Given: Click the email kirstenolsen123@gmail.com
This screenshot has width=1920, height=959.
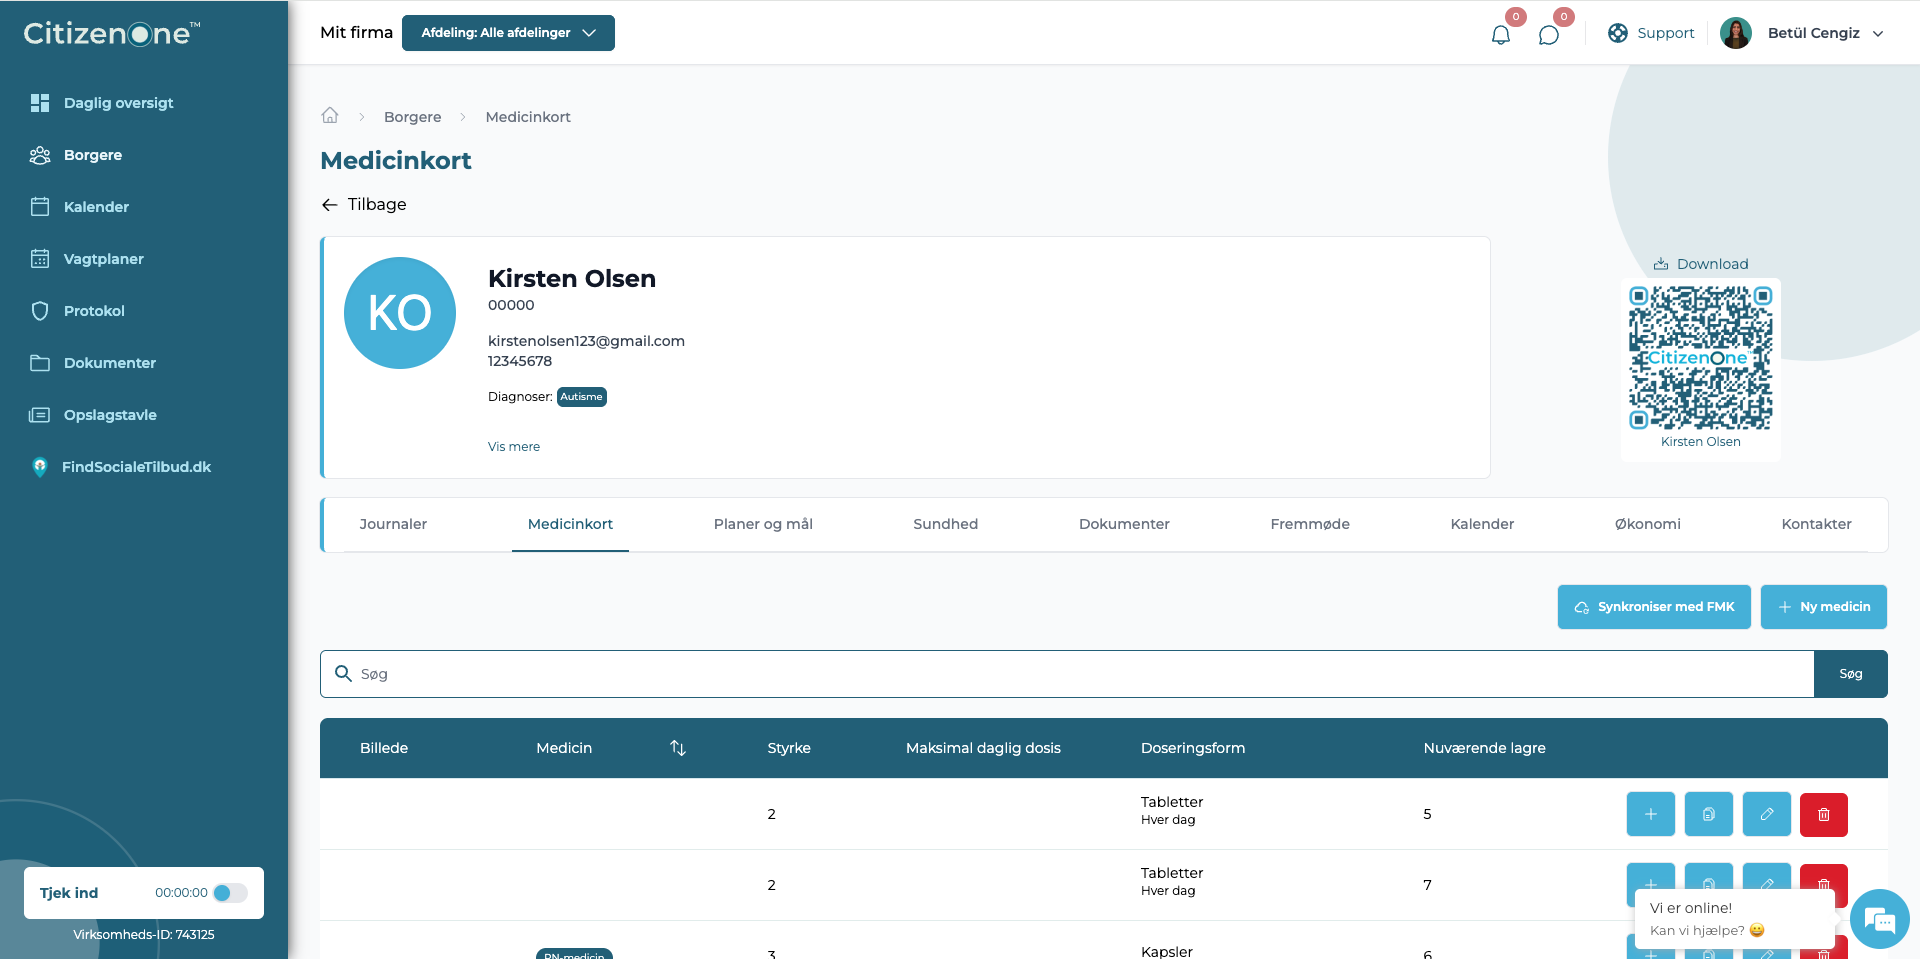Looking at the screenshot, I should 586,341.
